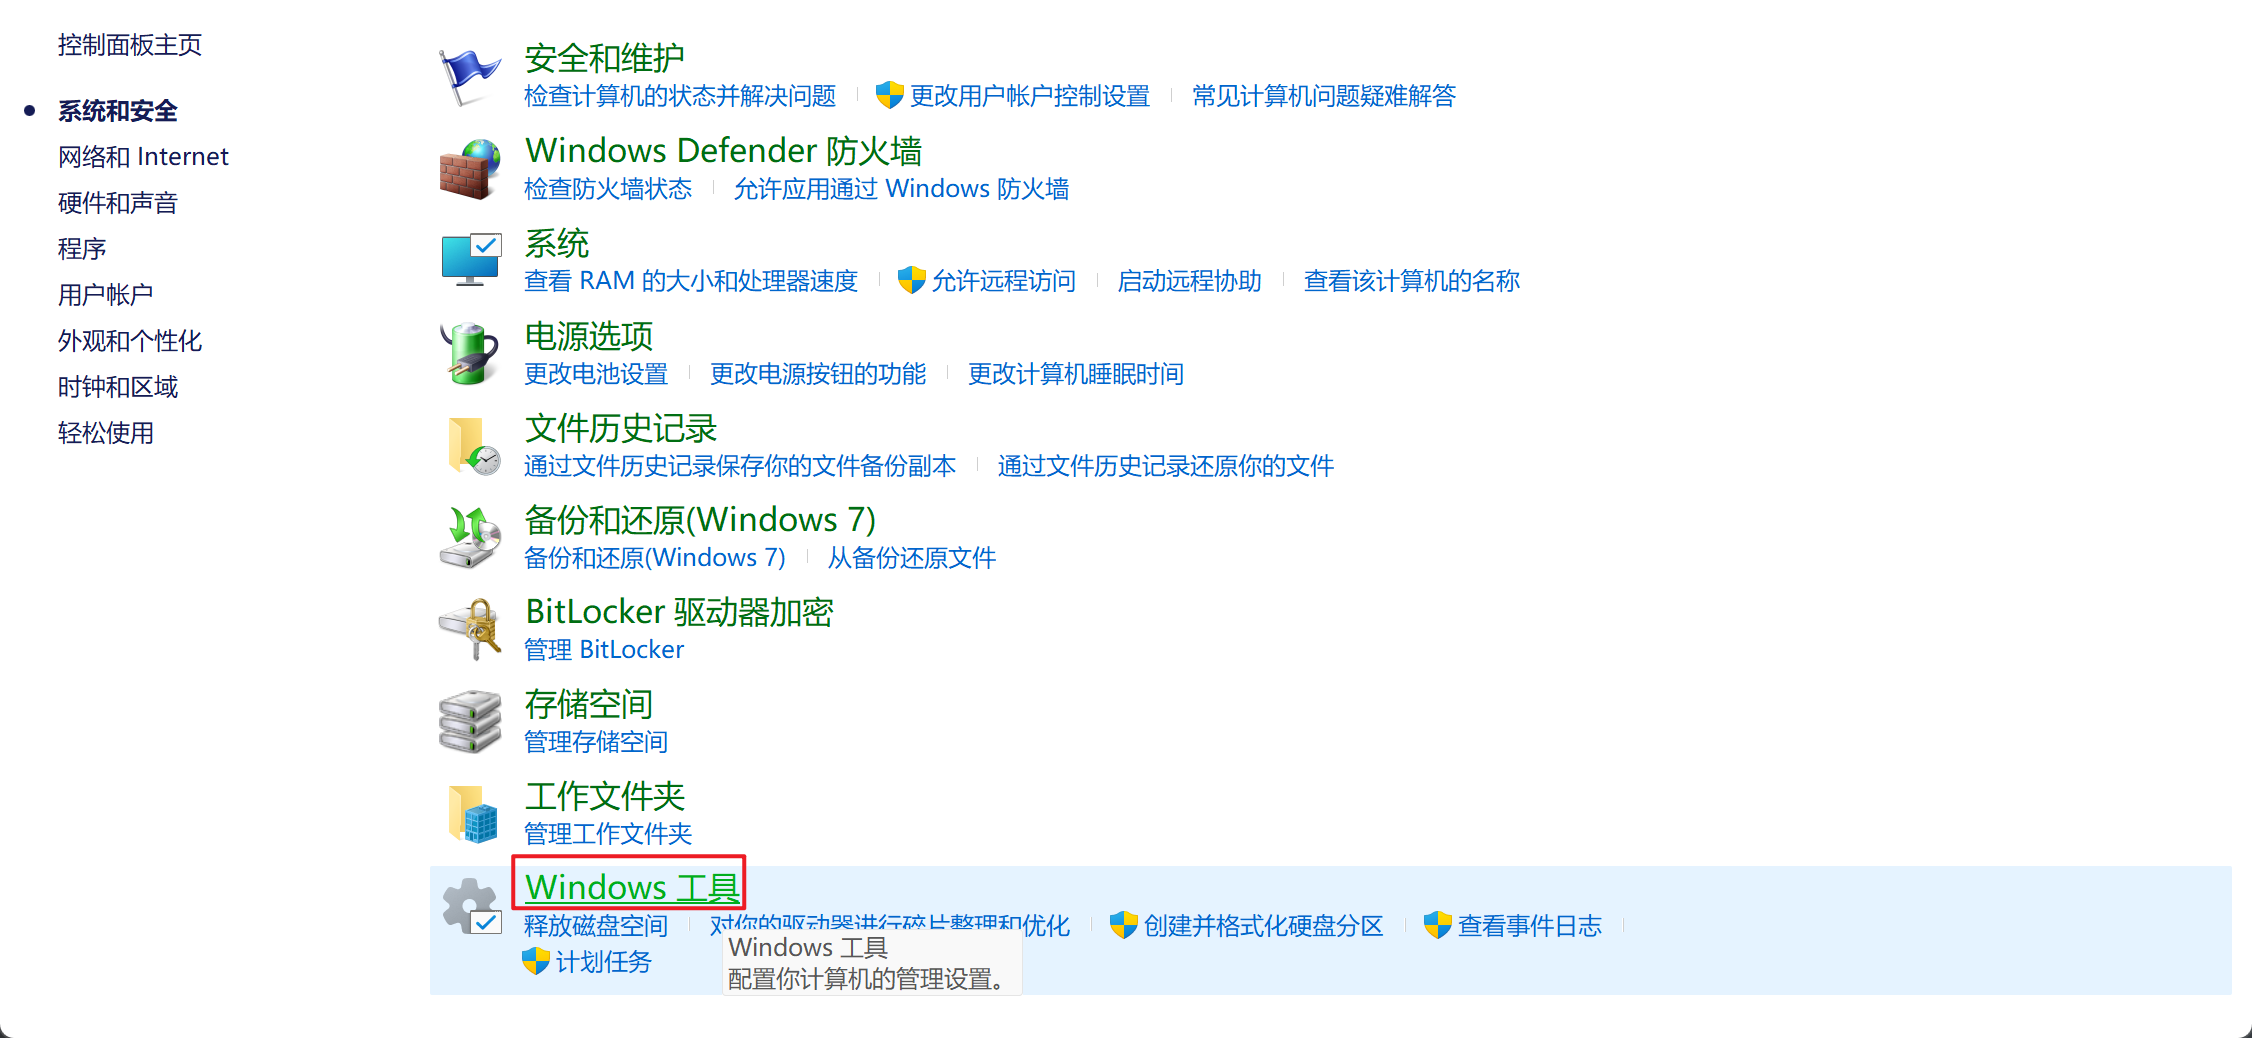The width and height of the screenshot is (2252, 1038).
Task: Click the shield icon beside 计划任务
Action: (535, 961)
